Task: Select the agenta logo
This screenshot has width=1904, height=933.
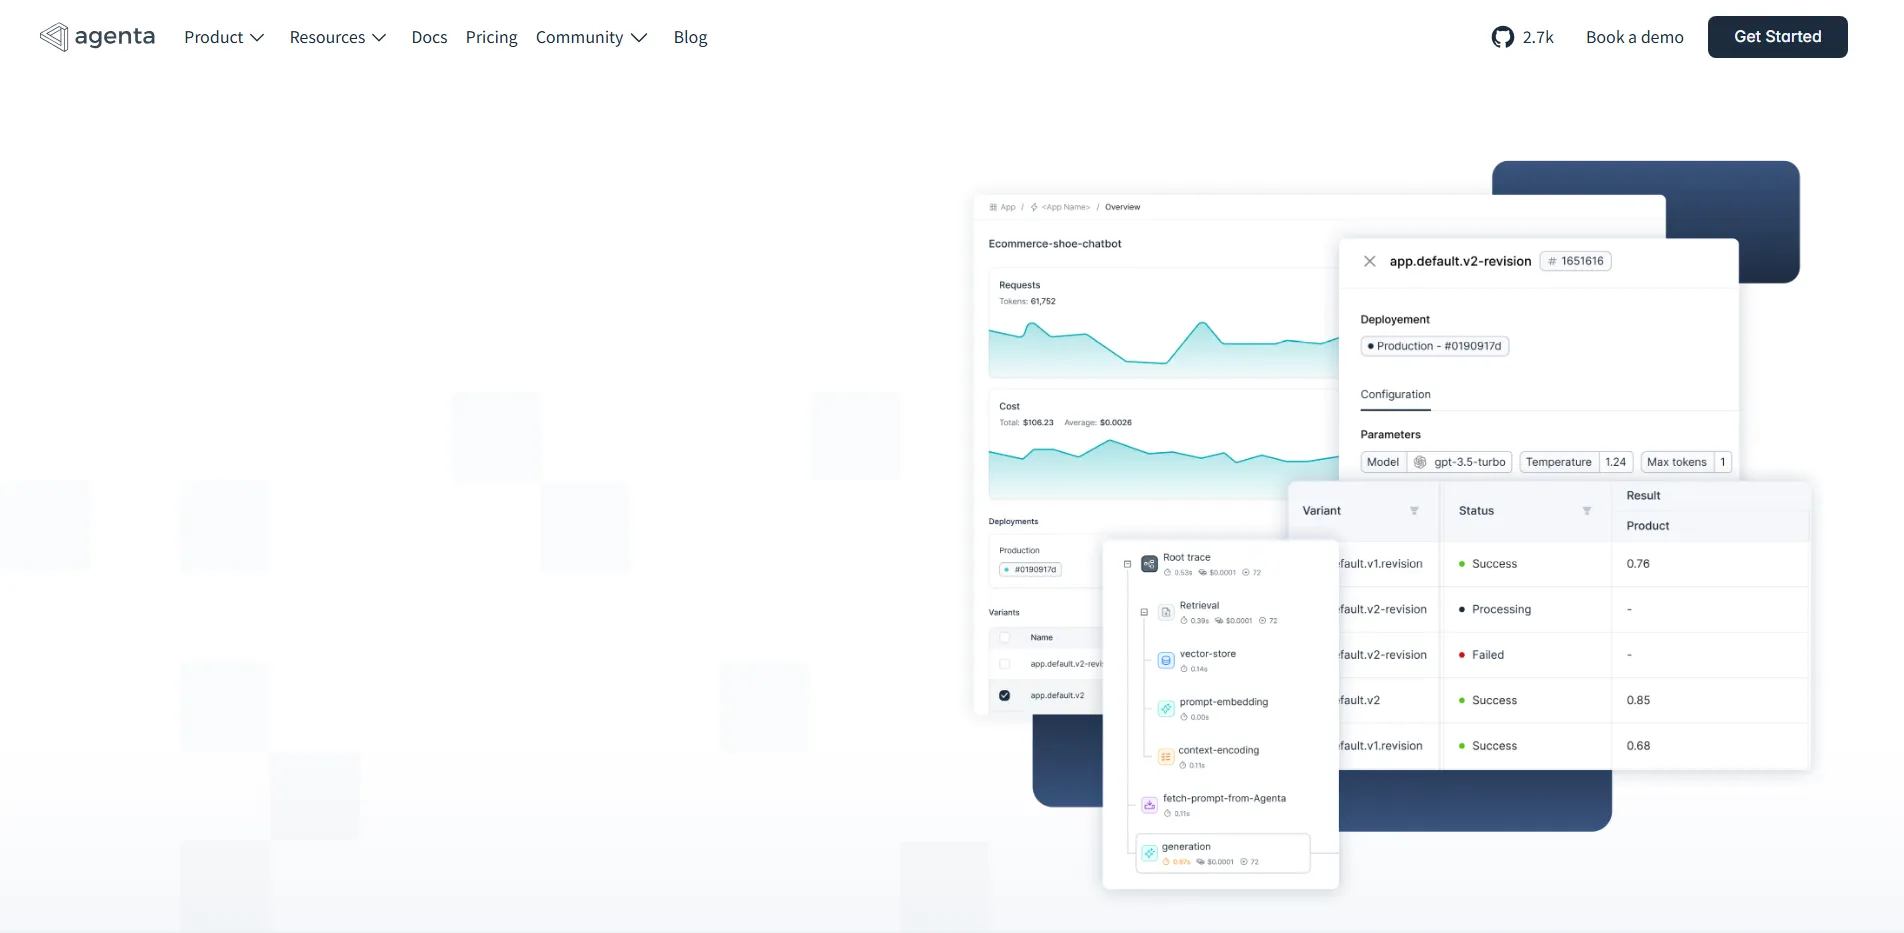Action: 97,37
